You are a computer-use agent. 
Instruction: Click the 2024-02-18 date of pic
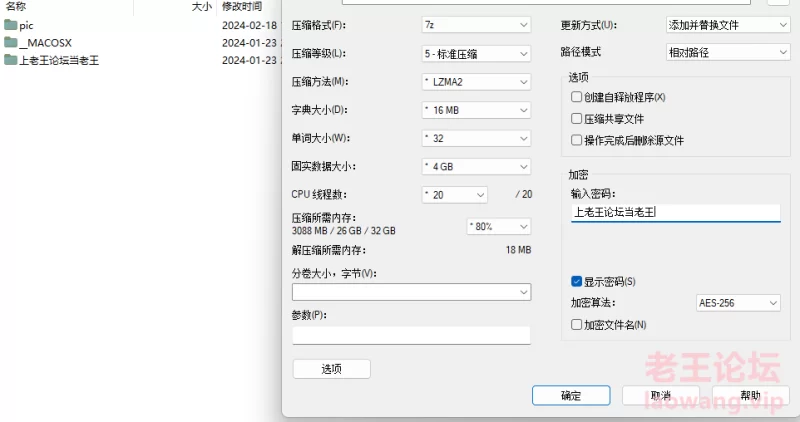click(x=249, y=25)
